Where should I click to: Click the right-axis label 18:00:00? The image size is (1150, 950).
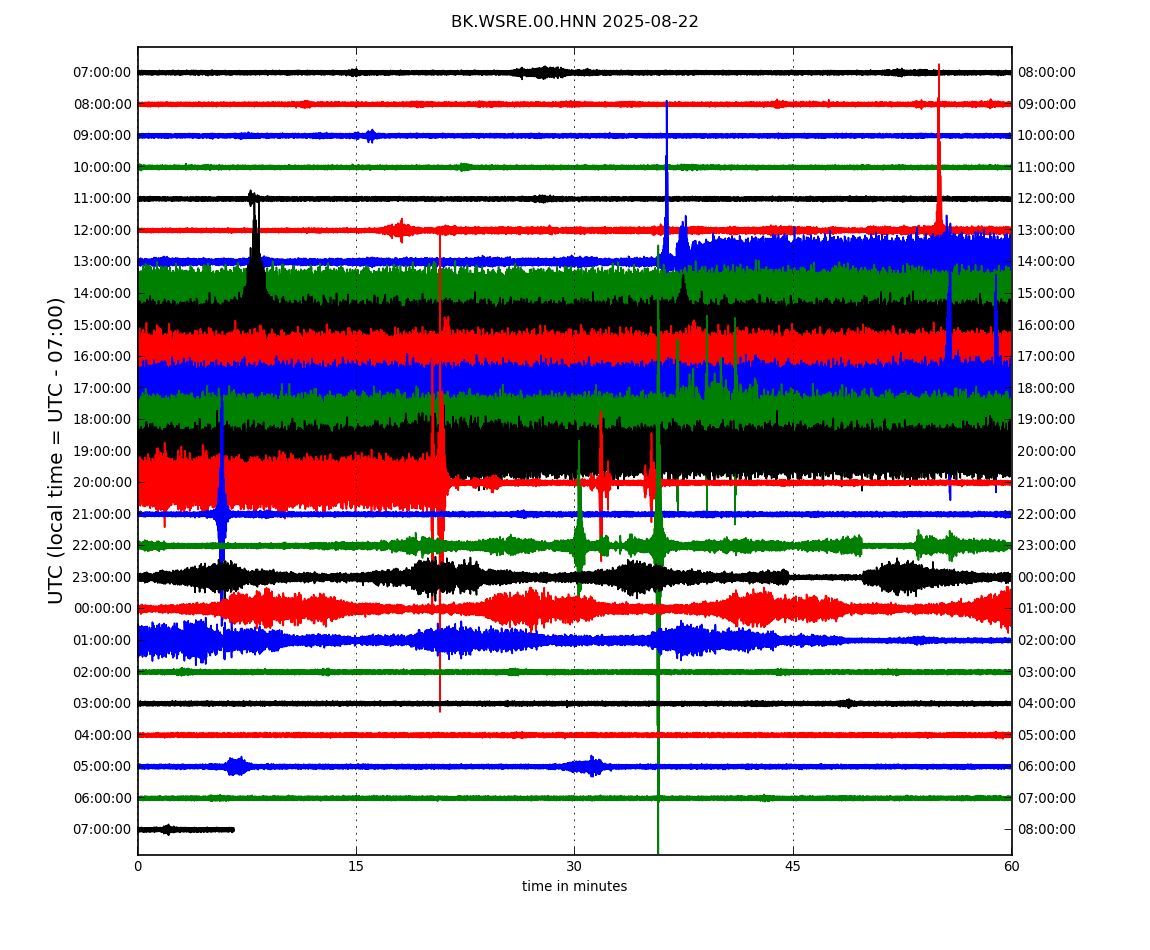click(x=1047, y=388)
